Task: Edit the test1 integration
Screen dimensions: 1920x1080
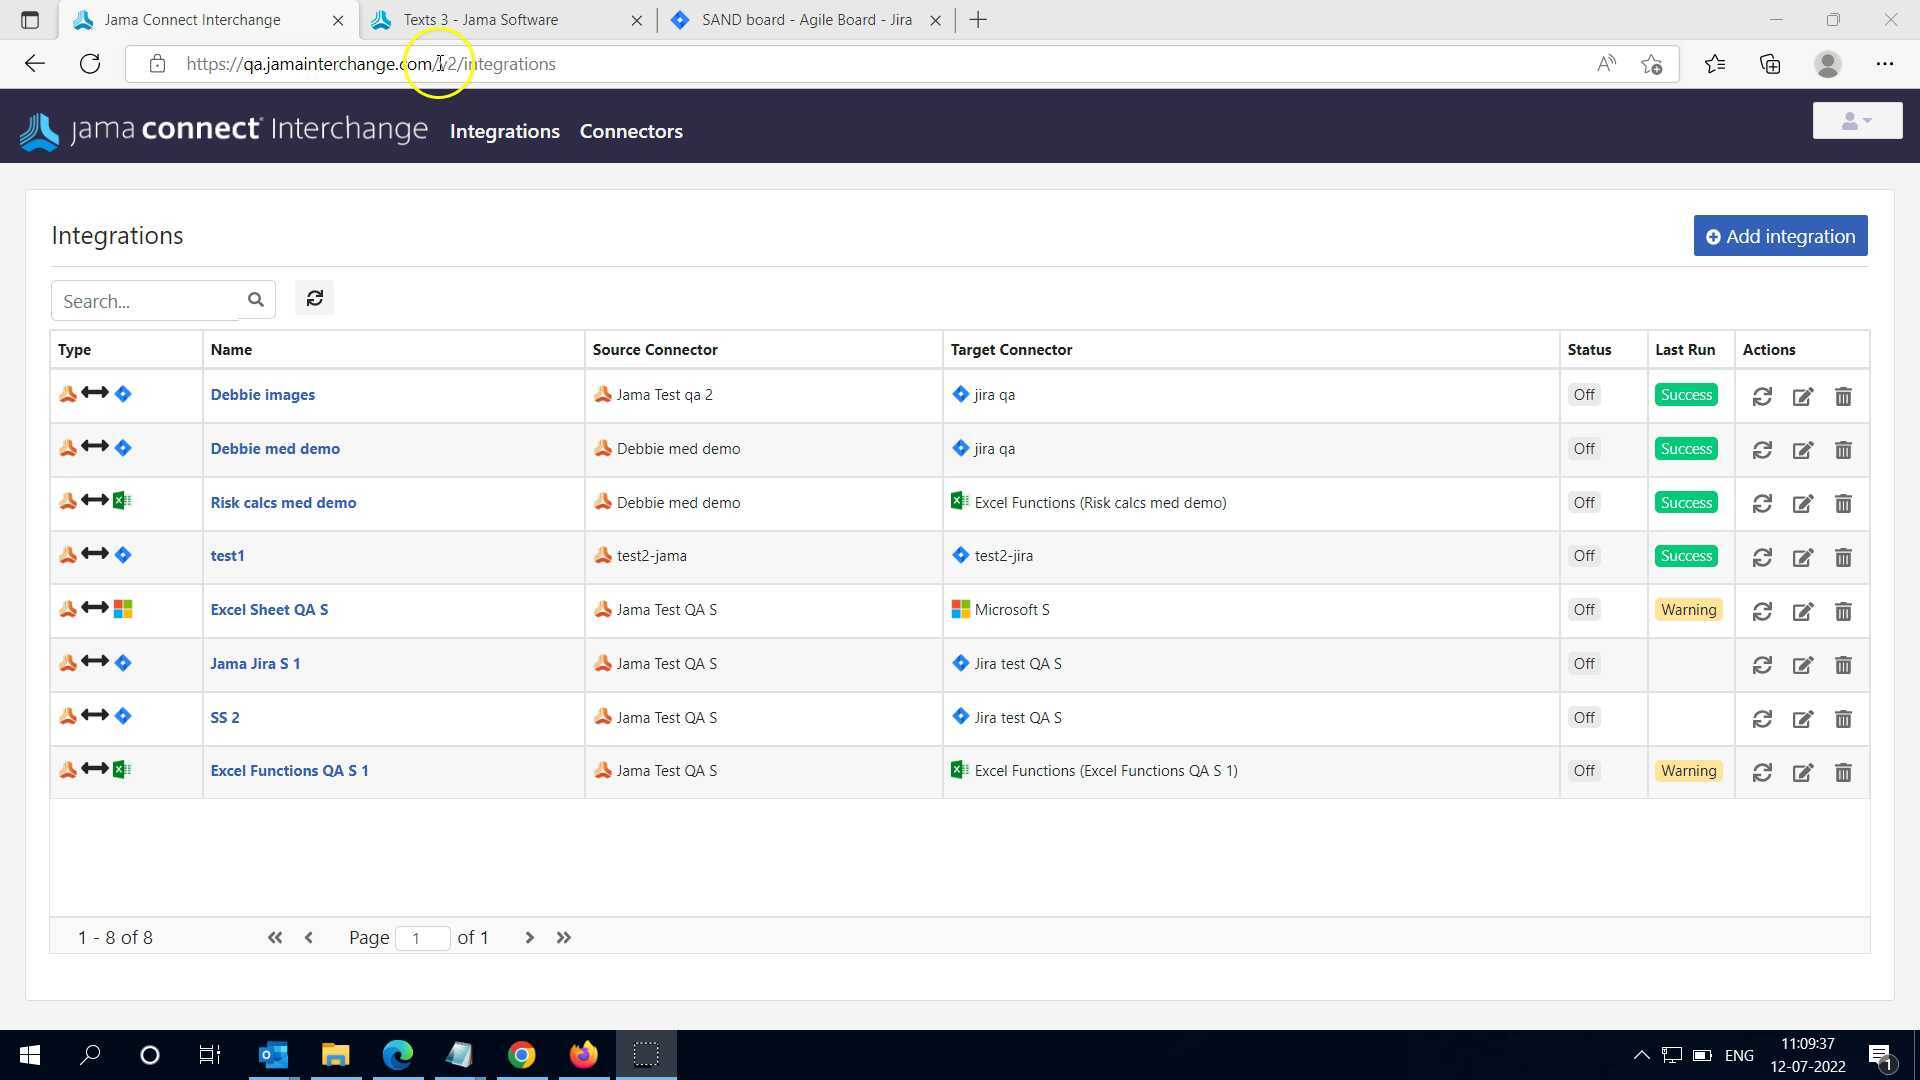Action: click(x=1802, y=557)
